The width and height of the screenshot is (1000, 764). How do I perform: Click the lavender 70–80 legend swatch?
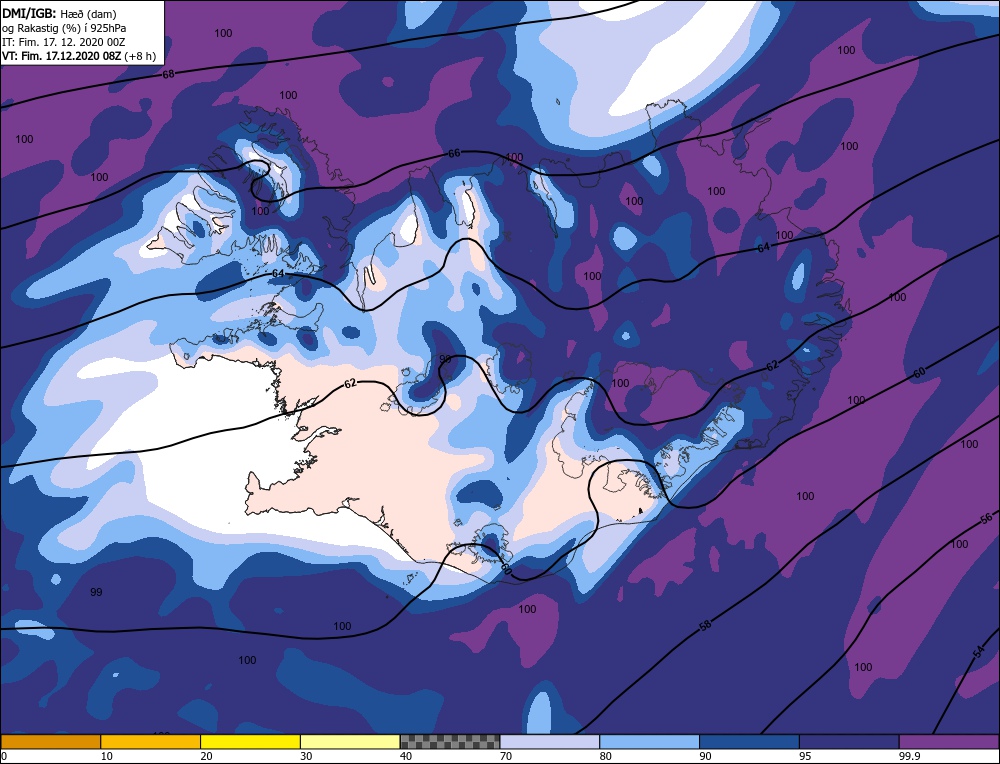point(550,742)
